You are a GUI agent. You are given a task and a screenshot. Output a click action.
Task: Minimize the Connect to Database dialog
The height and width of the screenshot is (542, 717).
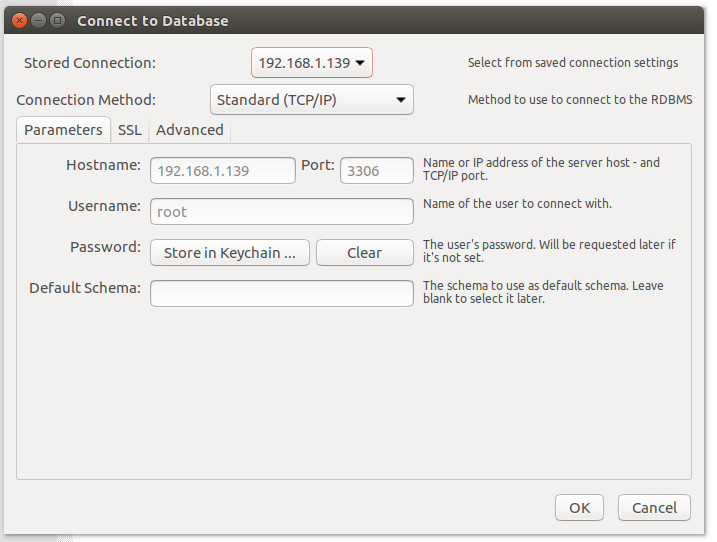38,20
